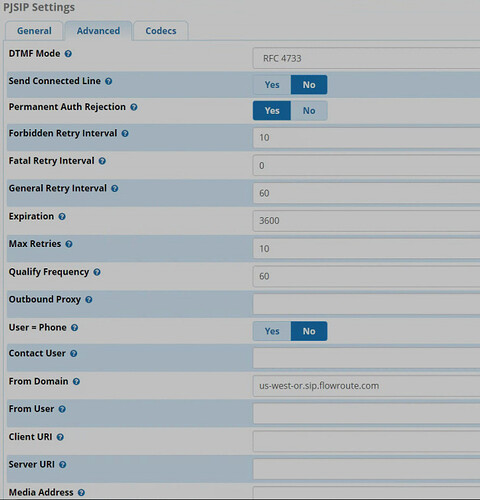Open Outbound Proxy help icon
The width and height of the screenshot is (480, 500).
(89, 299)
